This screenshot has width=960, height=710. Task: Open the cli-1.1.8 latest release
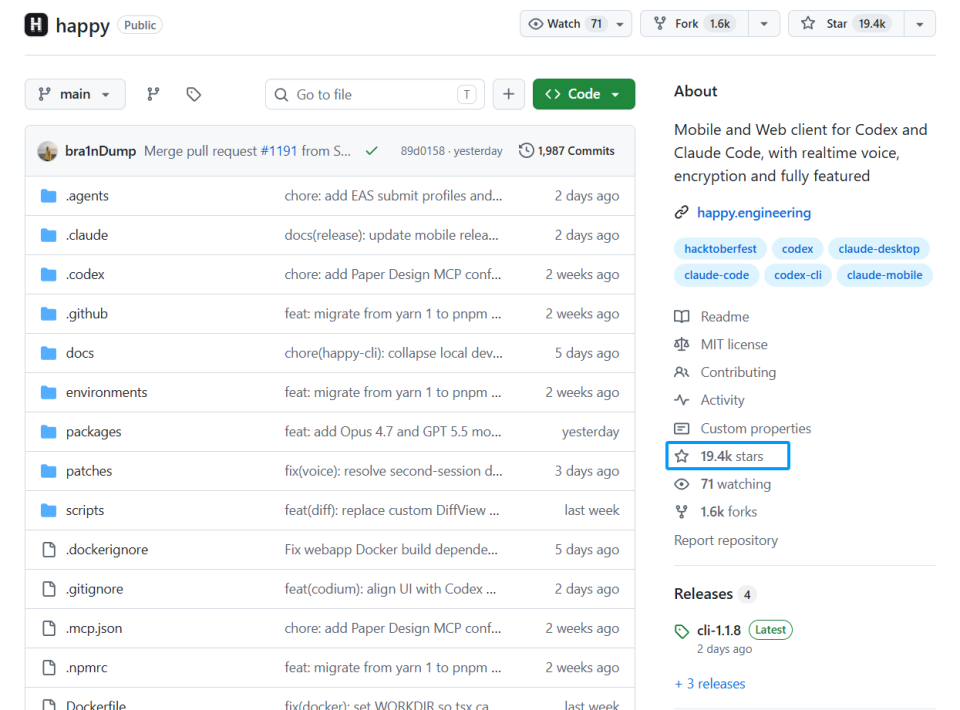click(x=719, y=630)
